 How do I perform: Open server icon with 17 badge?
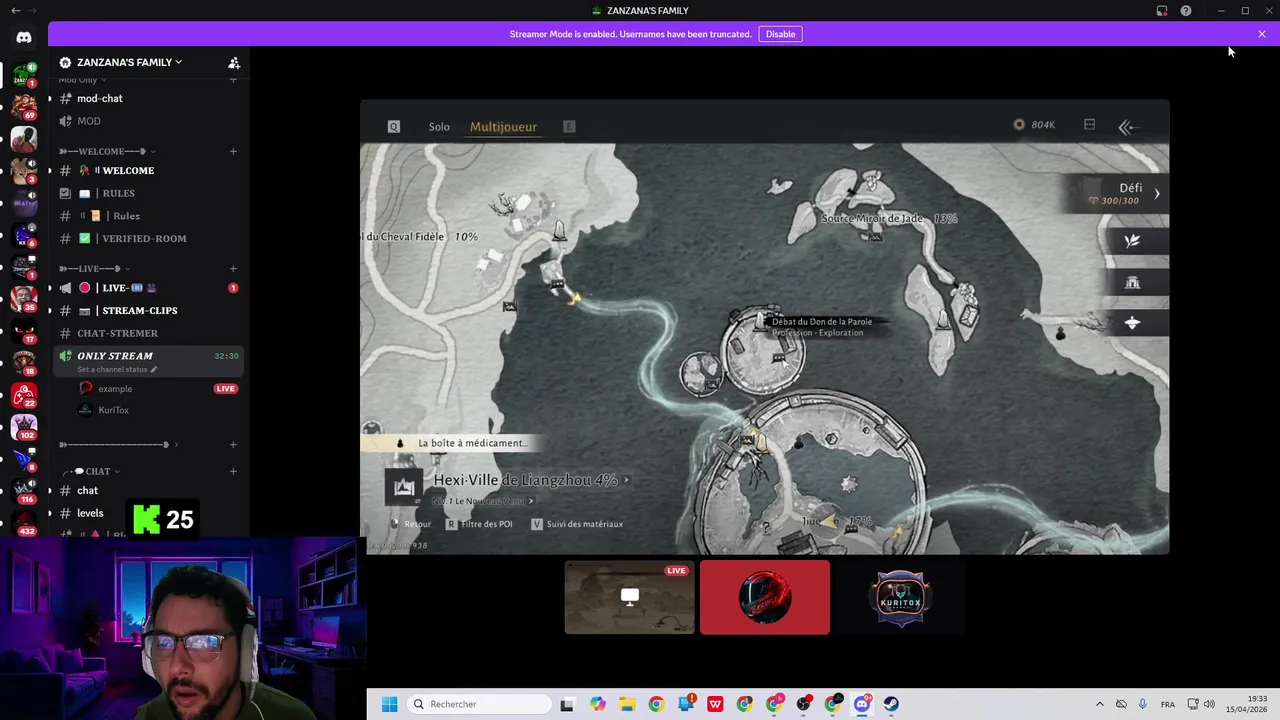click(24, 330)
